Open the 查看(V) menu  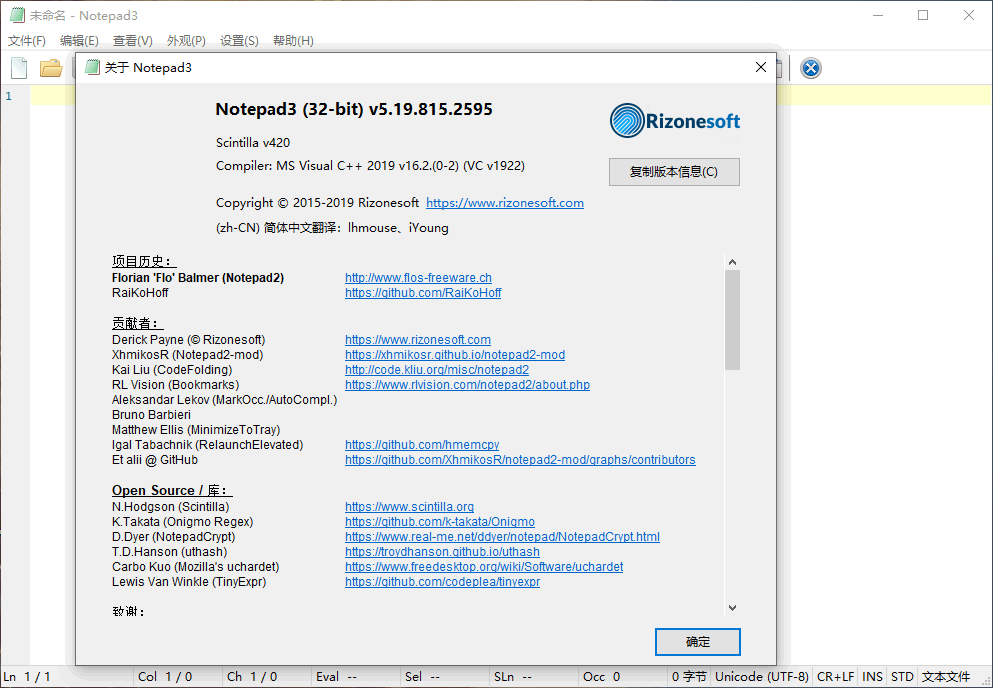[x=132, y=41]
